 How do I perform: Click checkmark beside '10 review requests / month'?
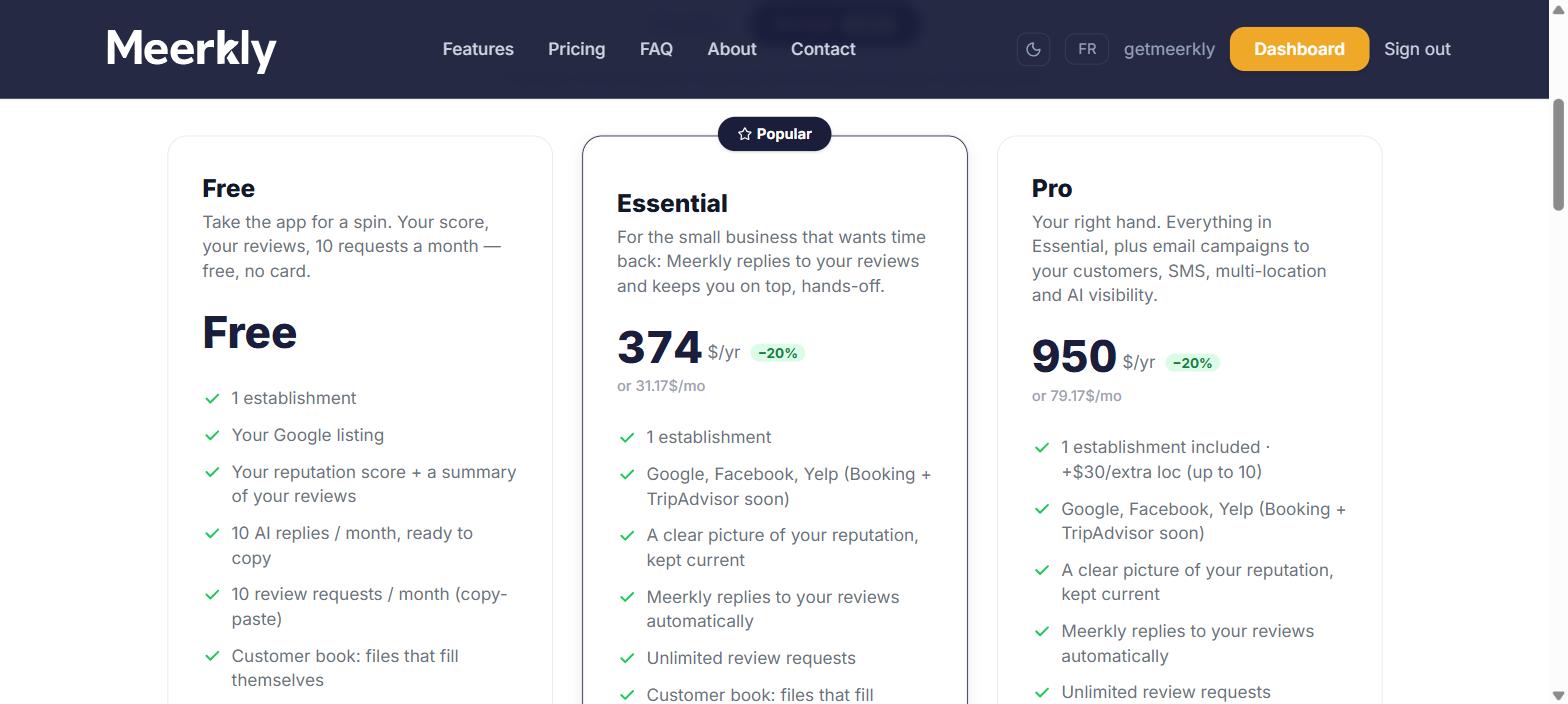pos(212,594)
